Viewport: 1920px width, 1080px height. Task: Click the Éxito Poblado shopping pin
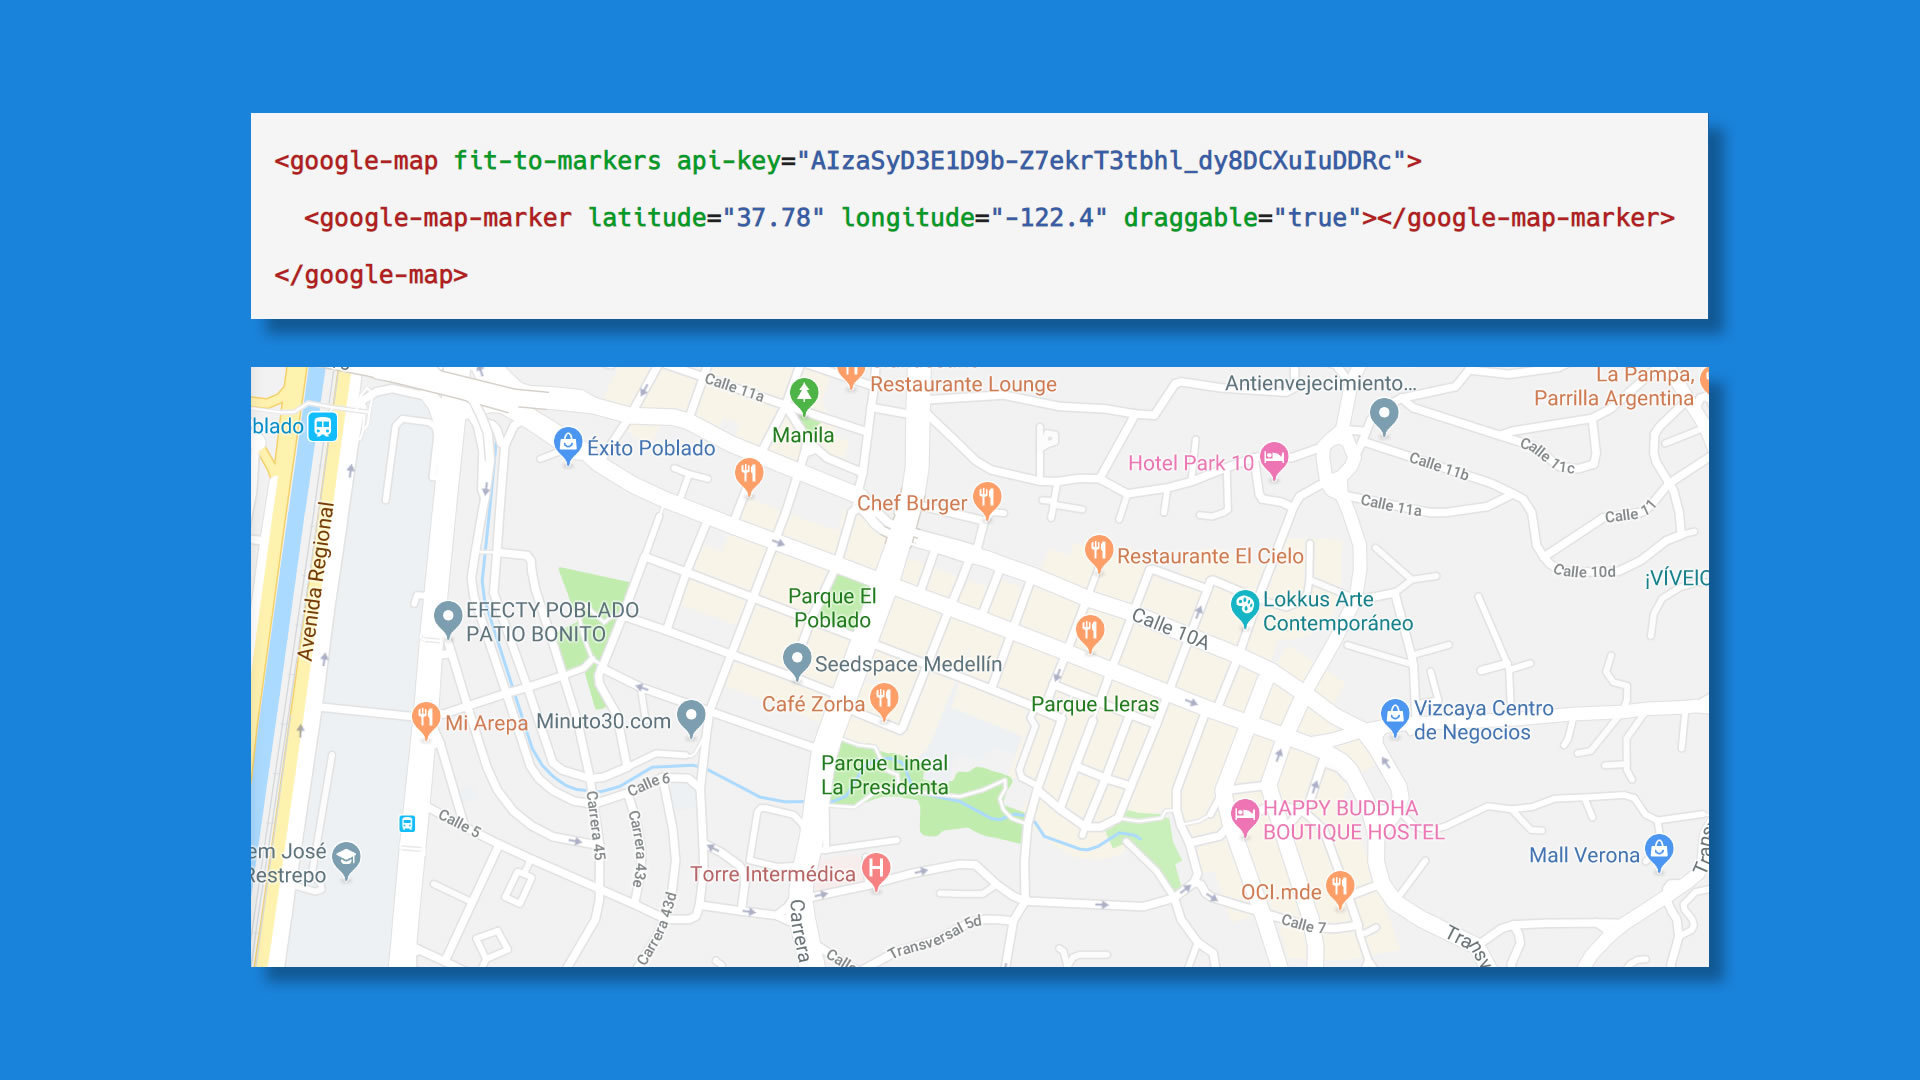coord(568,444)
